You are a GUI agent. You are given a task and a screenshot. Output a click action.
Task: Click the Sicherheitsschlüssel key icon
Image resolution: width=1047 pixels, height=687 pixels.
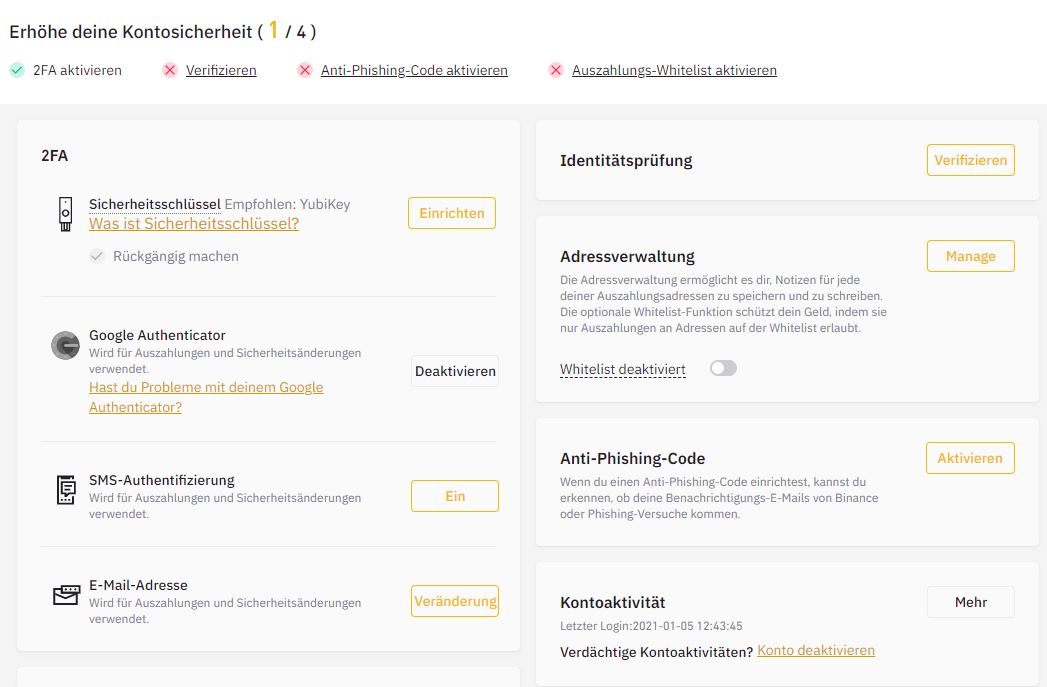[65, 213]
